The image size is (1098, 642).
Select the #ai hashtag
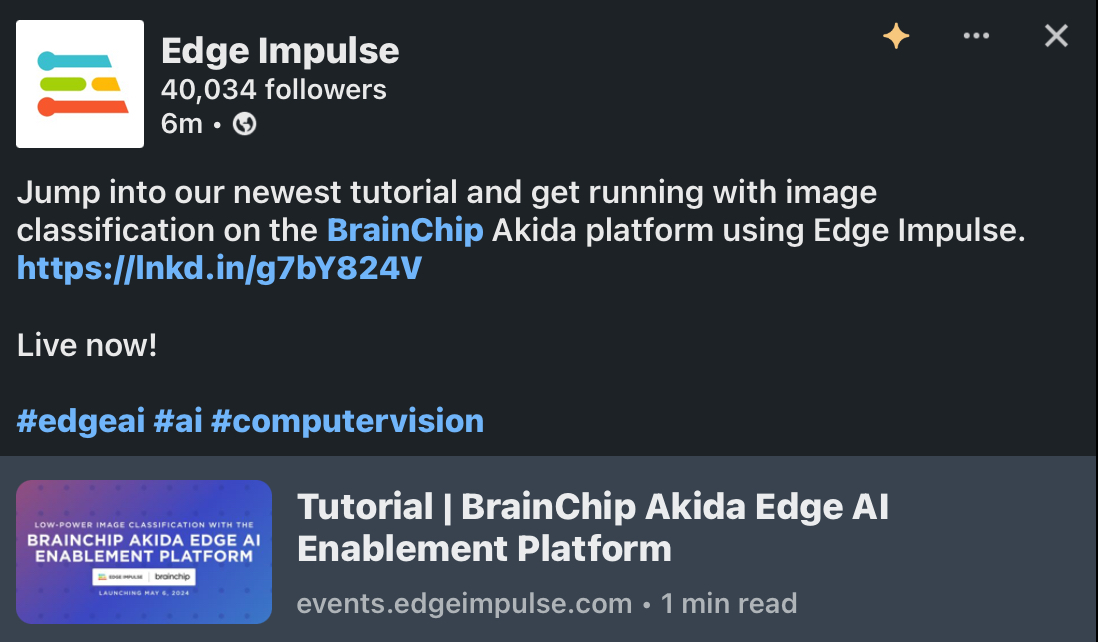coord(178,421)
